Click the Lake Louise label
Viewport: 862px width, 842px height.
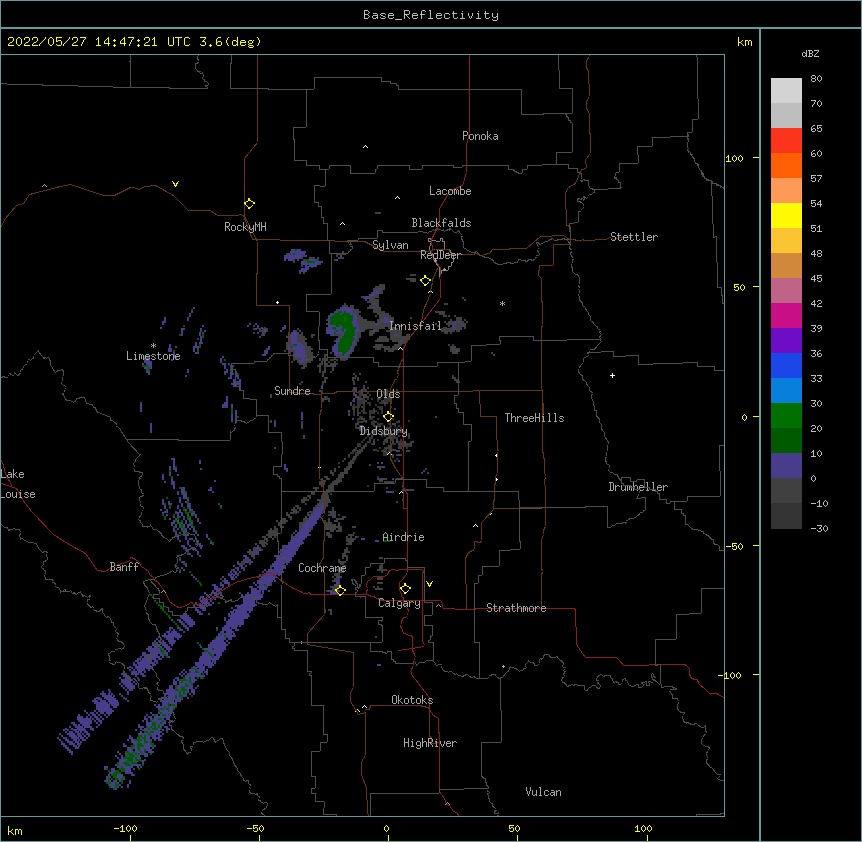tap(18, 484)
